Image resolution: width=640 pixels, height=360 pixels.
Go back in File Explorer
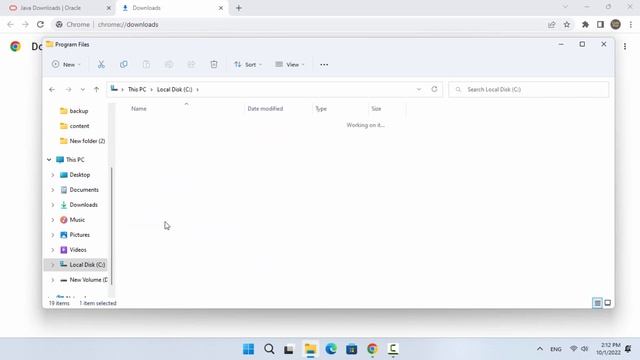[52, 89]
